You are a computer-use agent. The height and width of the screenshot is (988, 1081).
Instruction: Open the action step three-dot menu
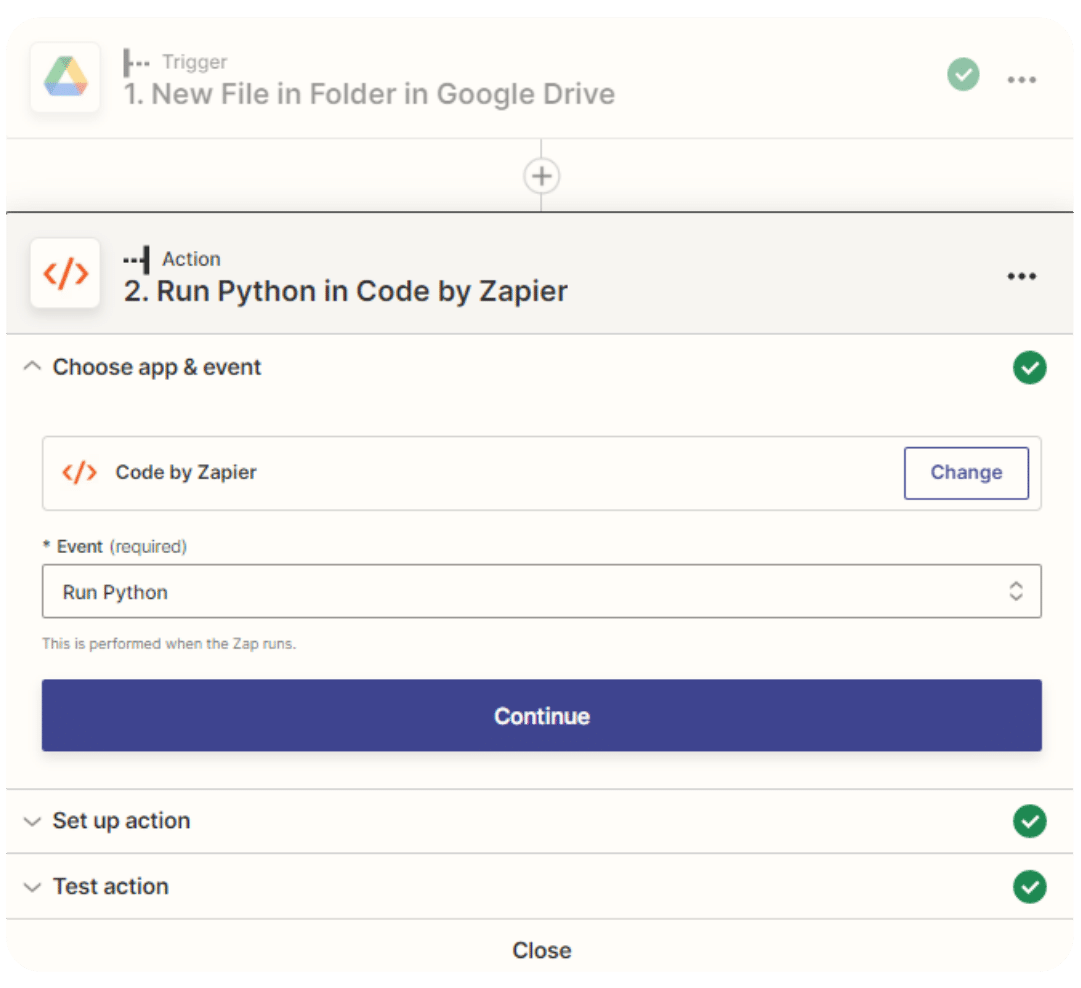pyautogui.click(x=1021, y=276)
